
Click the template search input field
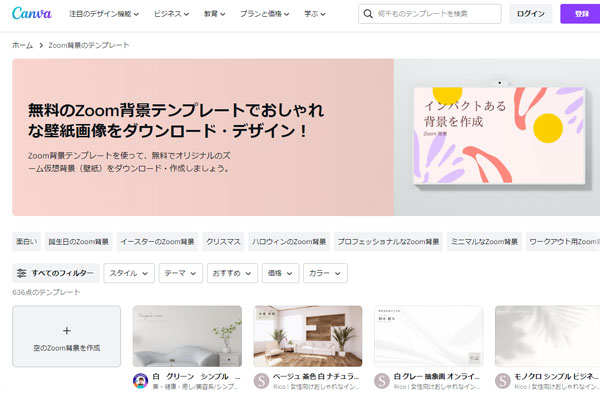coord(430,14)
